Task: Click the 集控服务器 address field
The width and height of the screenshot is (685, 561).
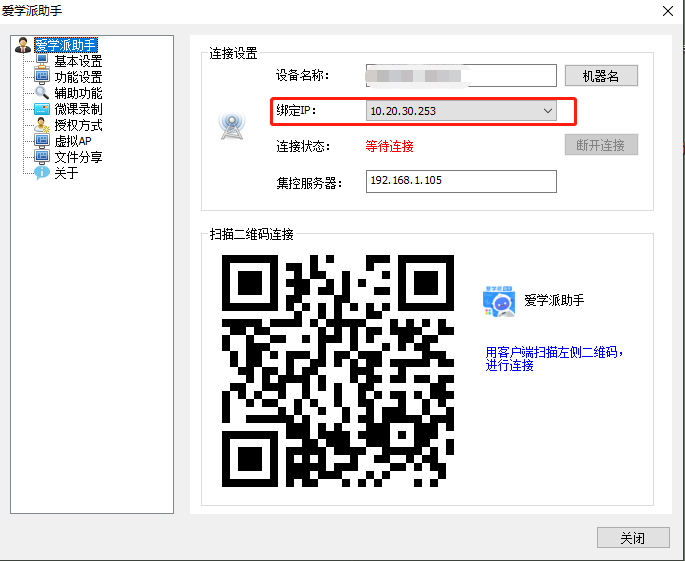Action: (461, 181)
